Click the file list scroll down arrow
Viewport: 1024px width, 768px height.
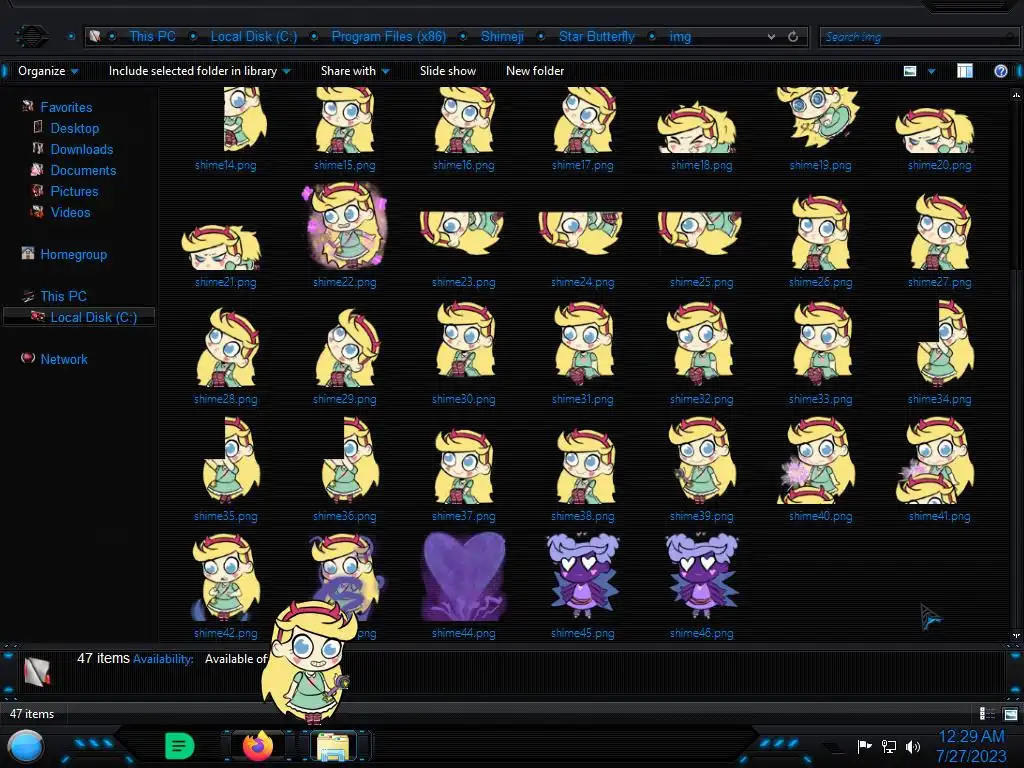pyautogui.click(x=1016, y=635)
